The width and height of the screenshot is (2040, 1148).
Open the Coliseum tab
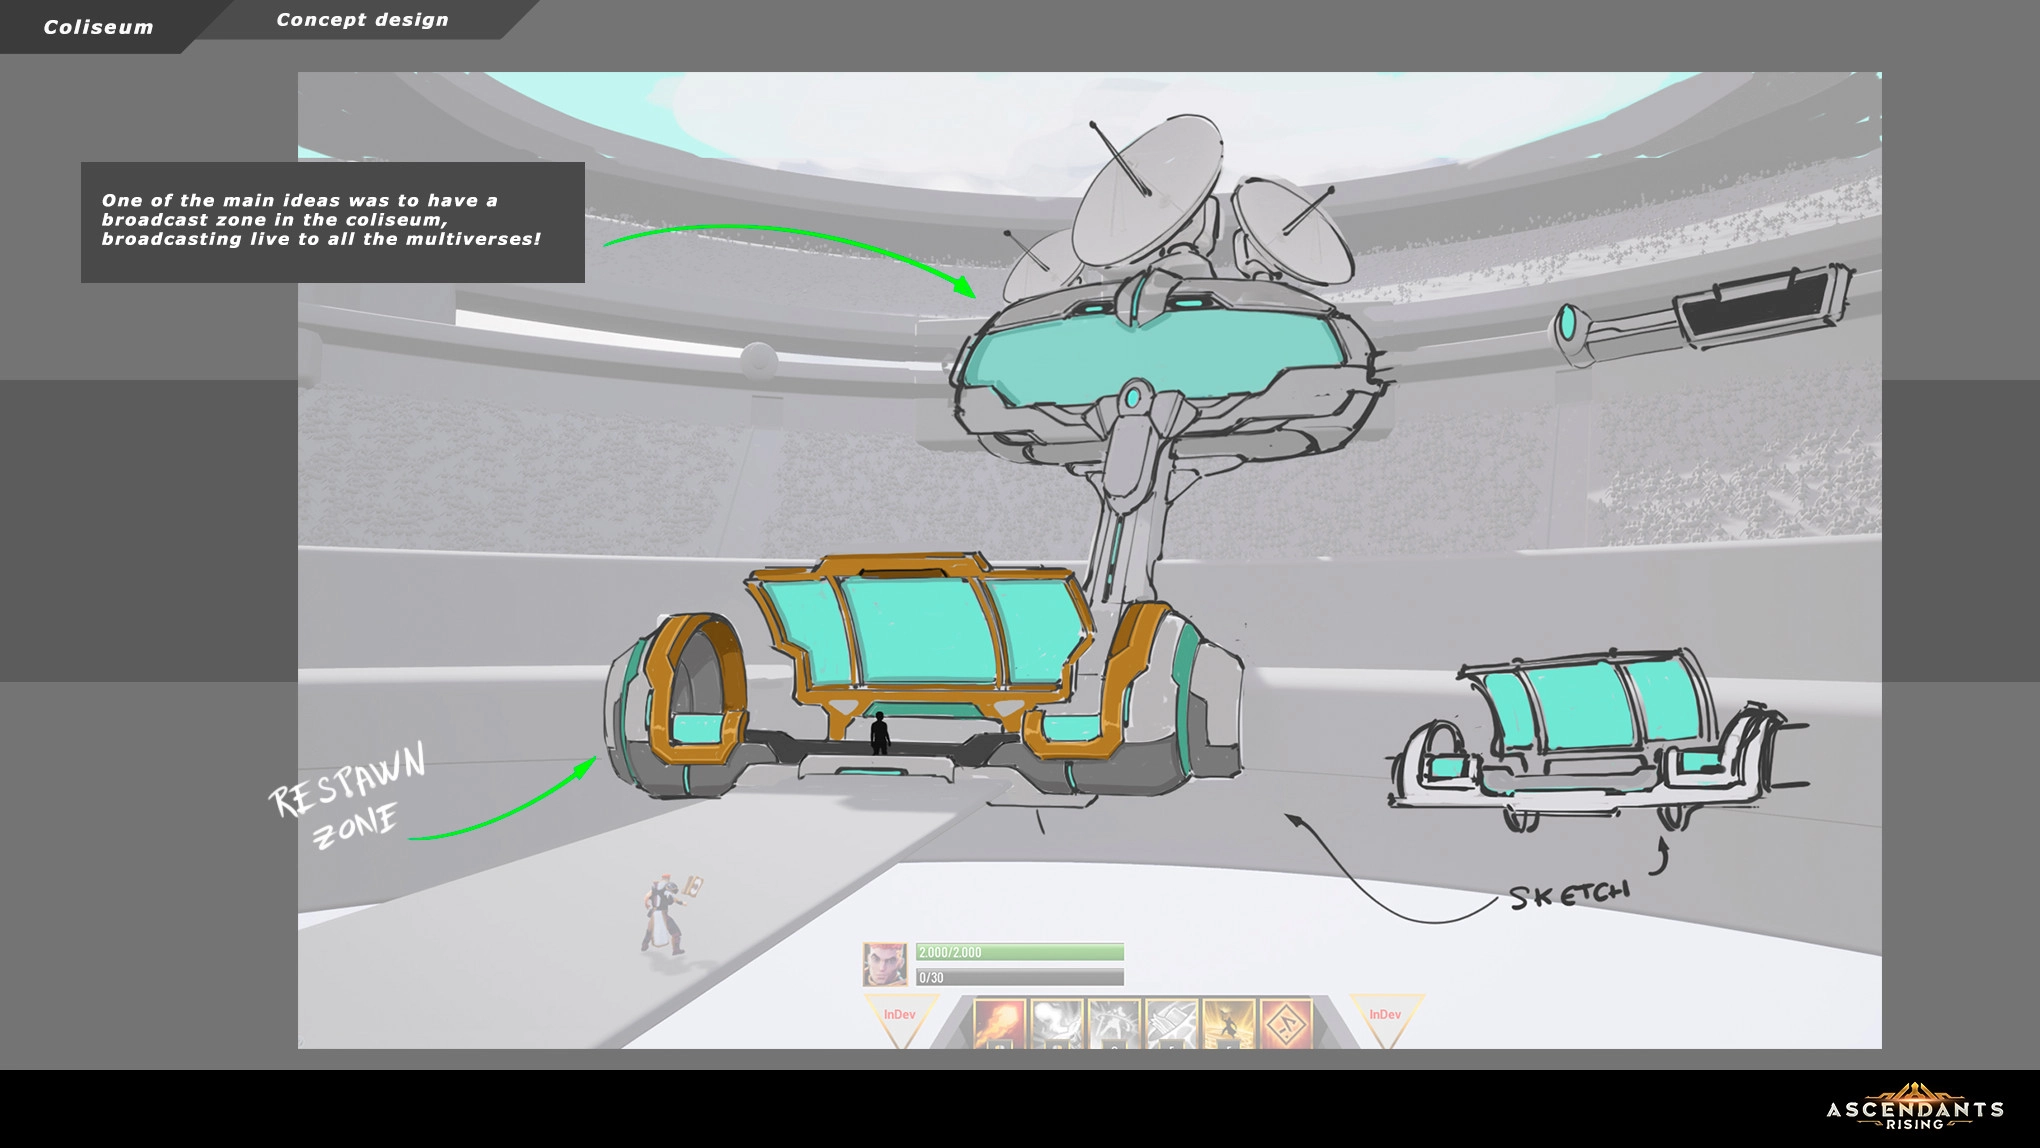coord(98,27)
